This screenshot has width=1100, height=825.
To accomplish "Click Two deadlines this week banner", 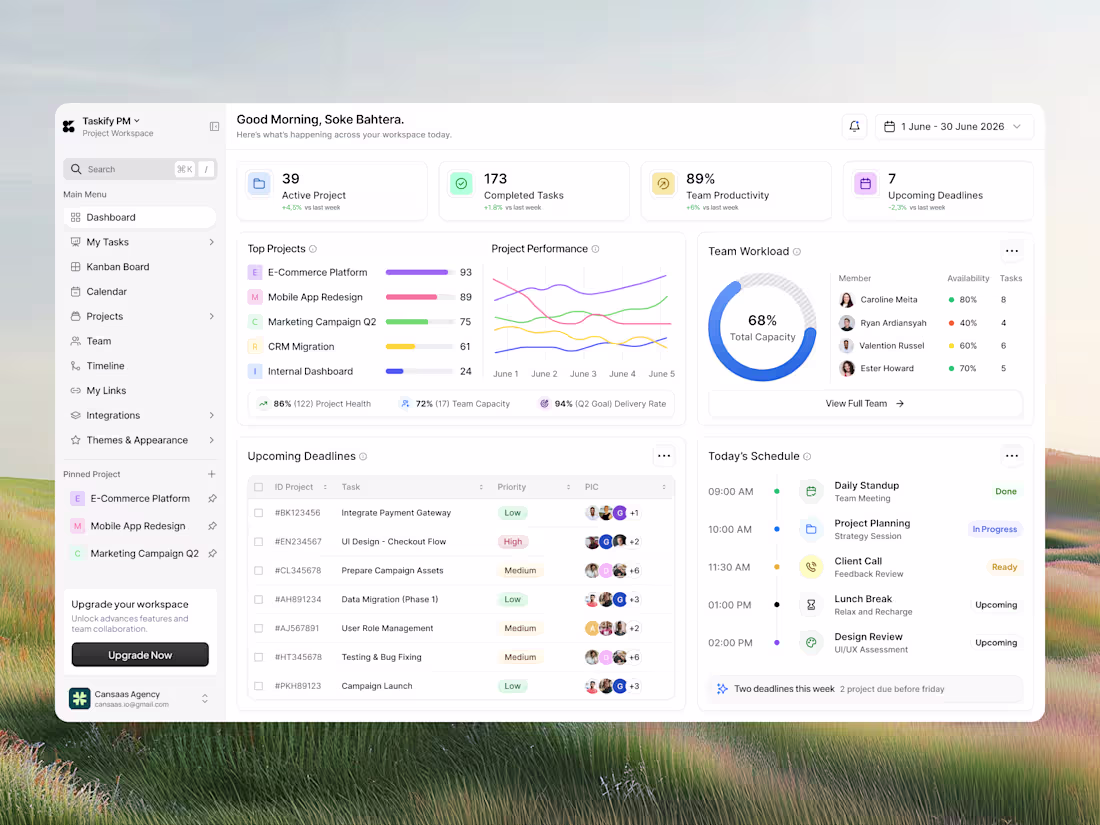I will pos(865,689).
